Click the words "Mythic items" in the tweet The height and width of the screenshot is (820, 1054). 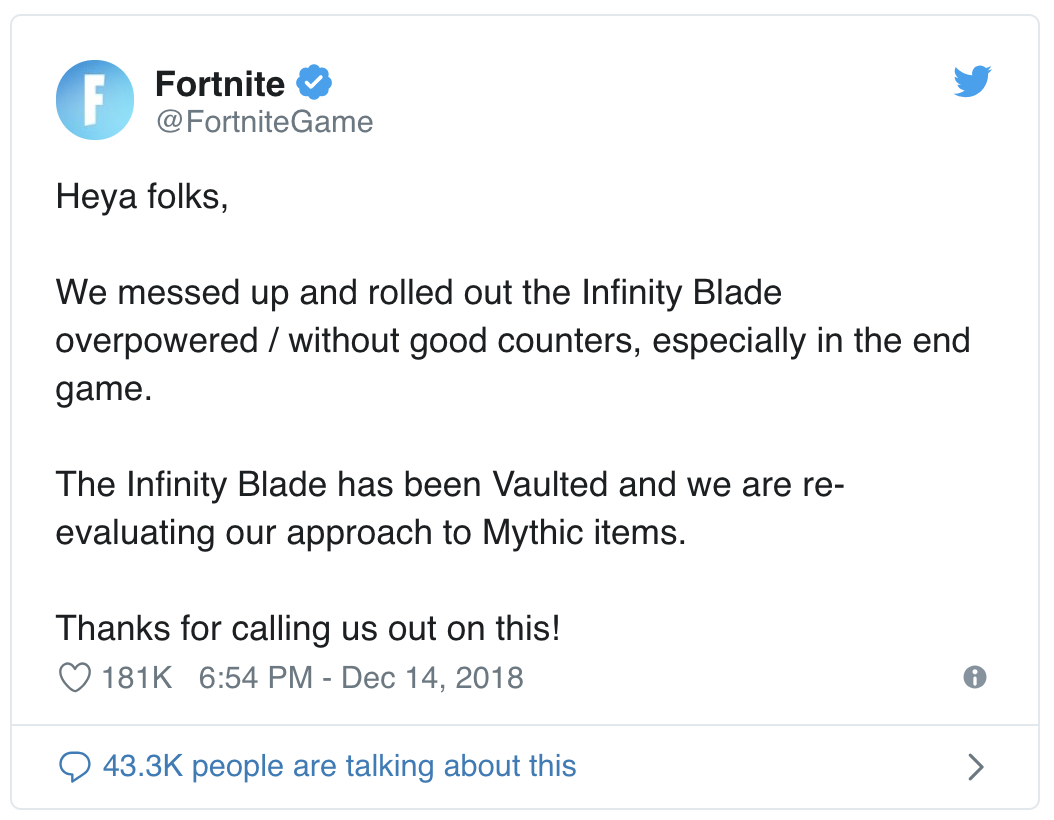point(583,533)
